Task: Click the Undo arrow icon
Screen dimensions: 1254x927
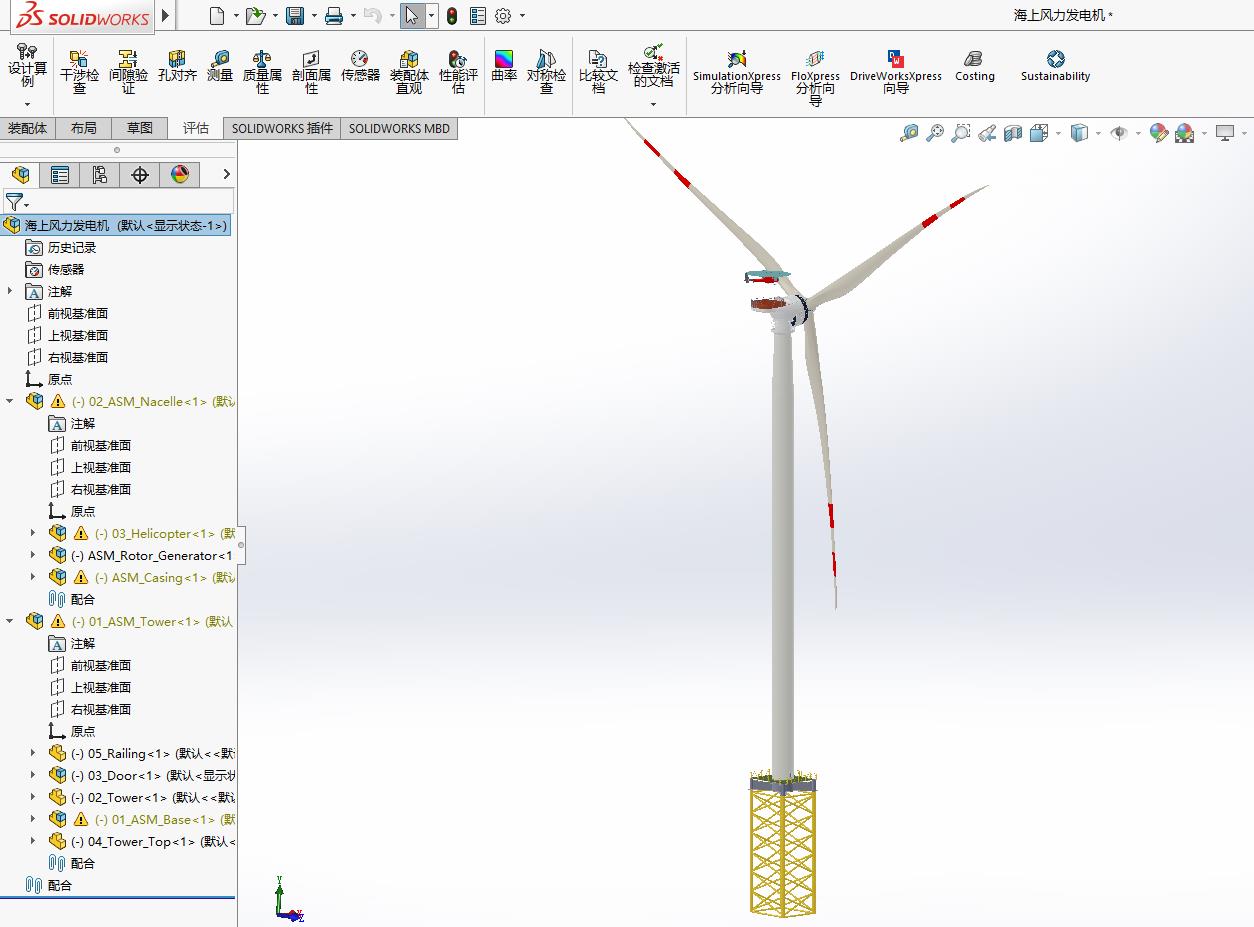Action: click(x=372, y=16)
